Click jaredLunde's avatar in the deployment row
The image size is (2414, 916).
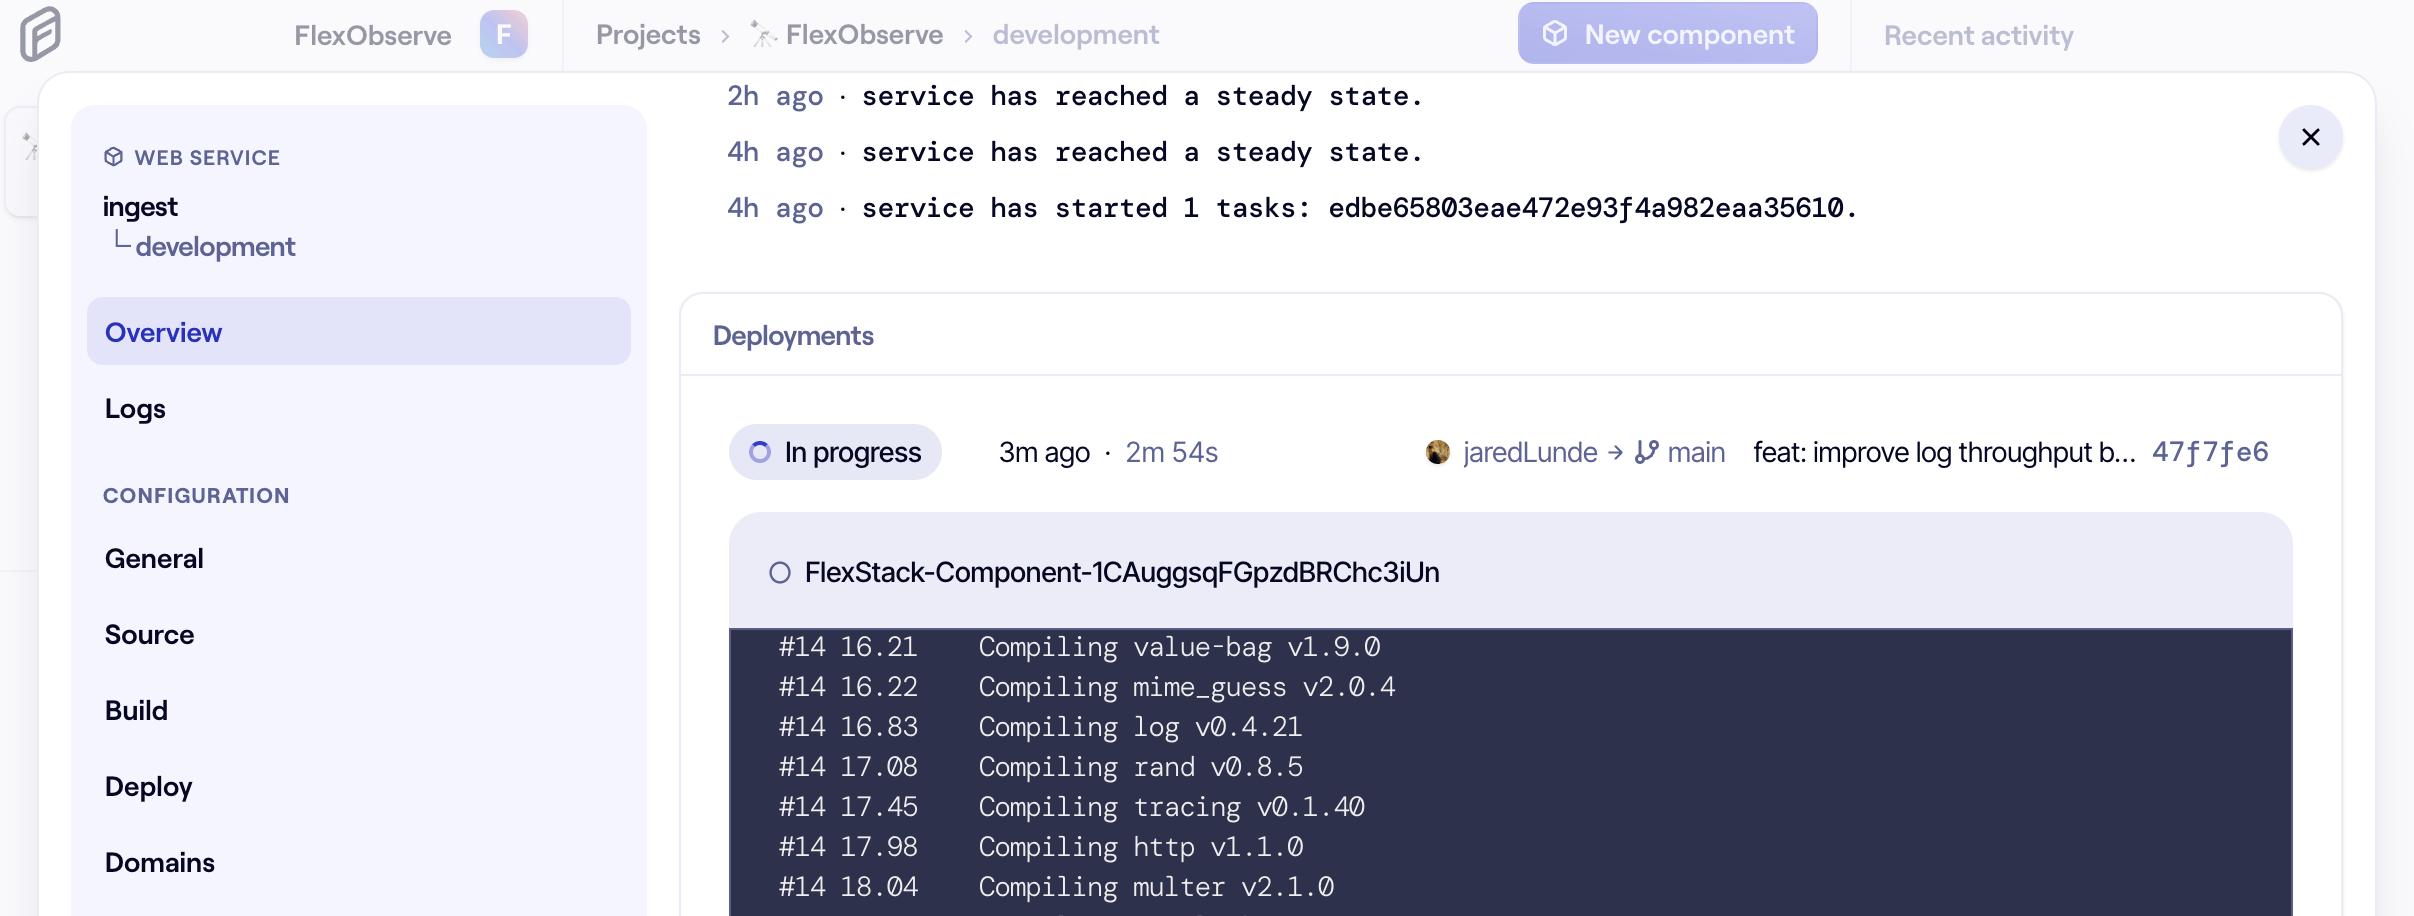tap(1438, 452)
